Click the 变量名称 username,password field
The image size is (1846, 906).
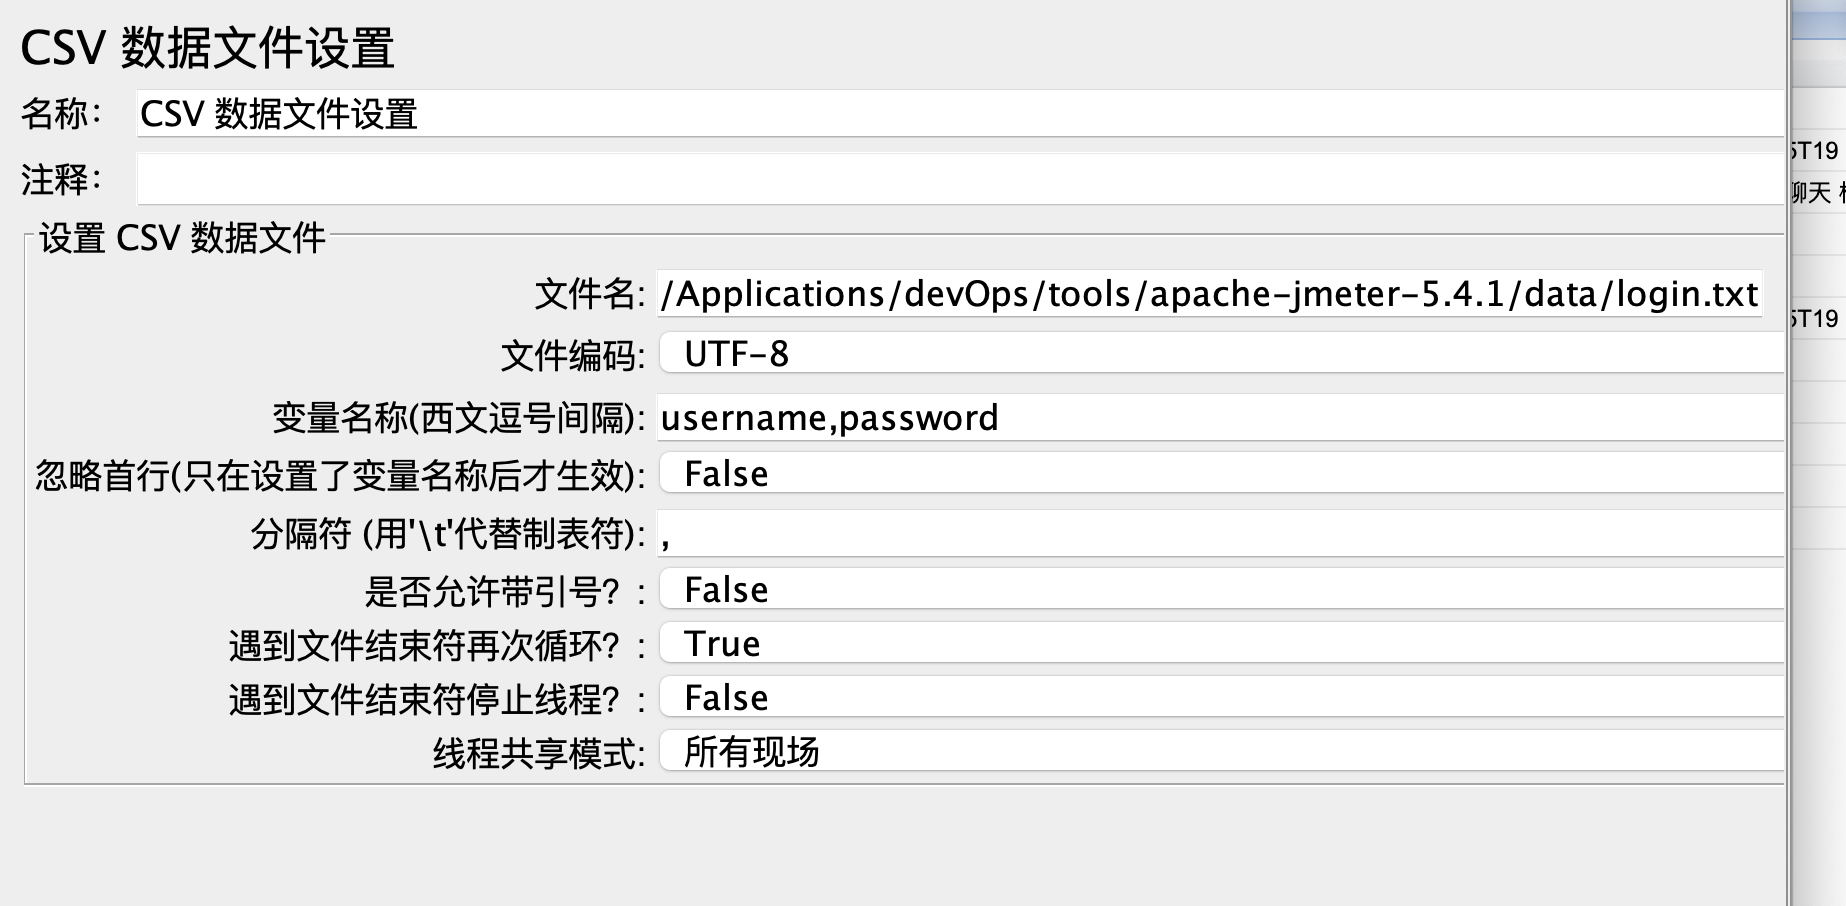coord(1220,418)
